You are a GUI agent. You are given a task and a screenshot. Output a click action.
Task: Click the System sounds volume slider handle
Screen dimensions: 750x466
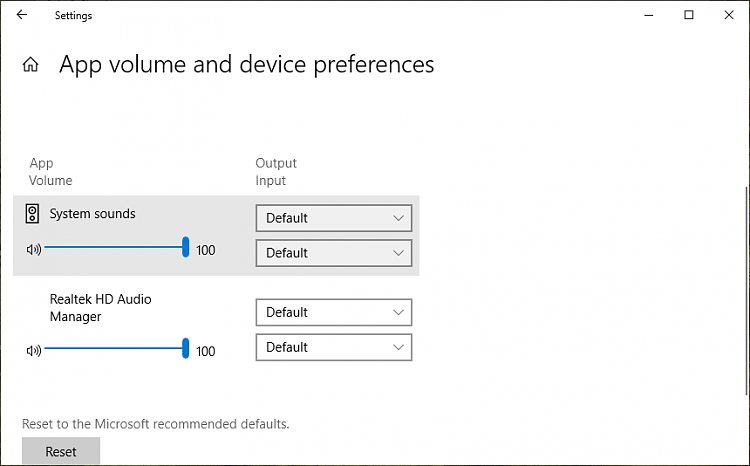coord(186,248)
